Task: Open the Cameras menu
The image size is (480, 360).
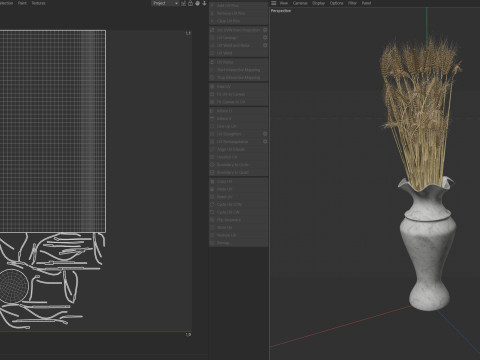Action: (x=300, y=3)
